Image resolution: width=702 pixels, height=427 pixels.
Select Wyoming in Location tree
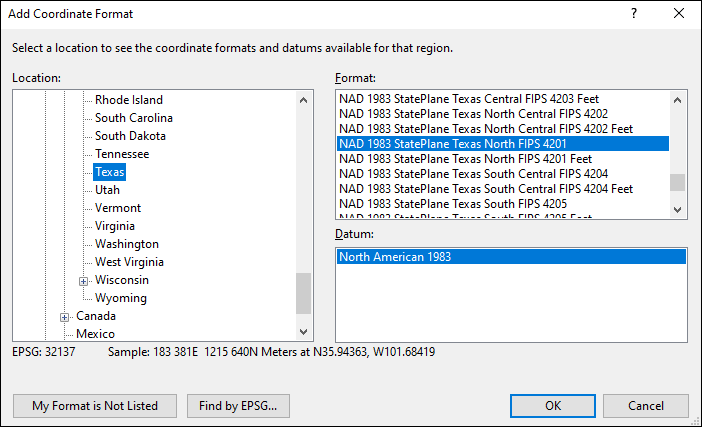click(x=120, y=298)
